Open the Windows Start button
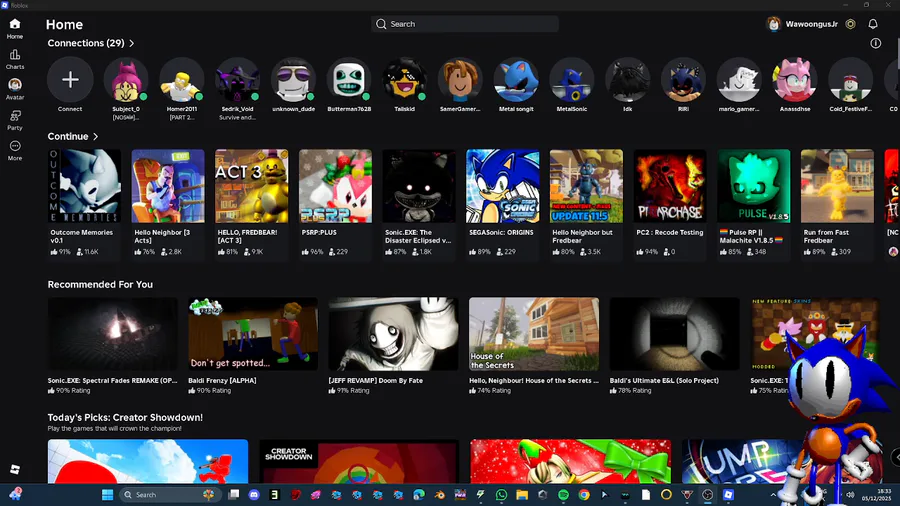 [x=107, y=495]
